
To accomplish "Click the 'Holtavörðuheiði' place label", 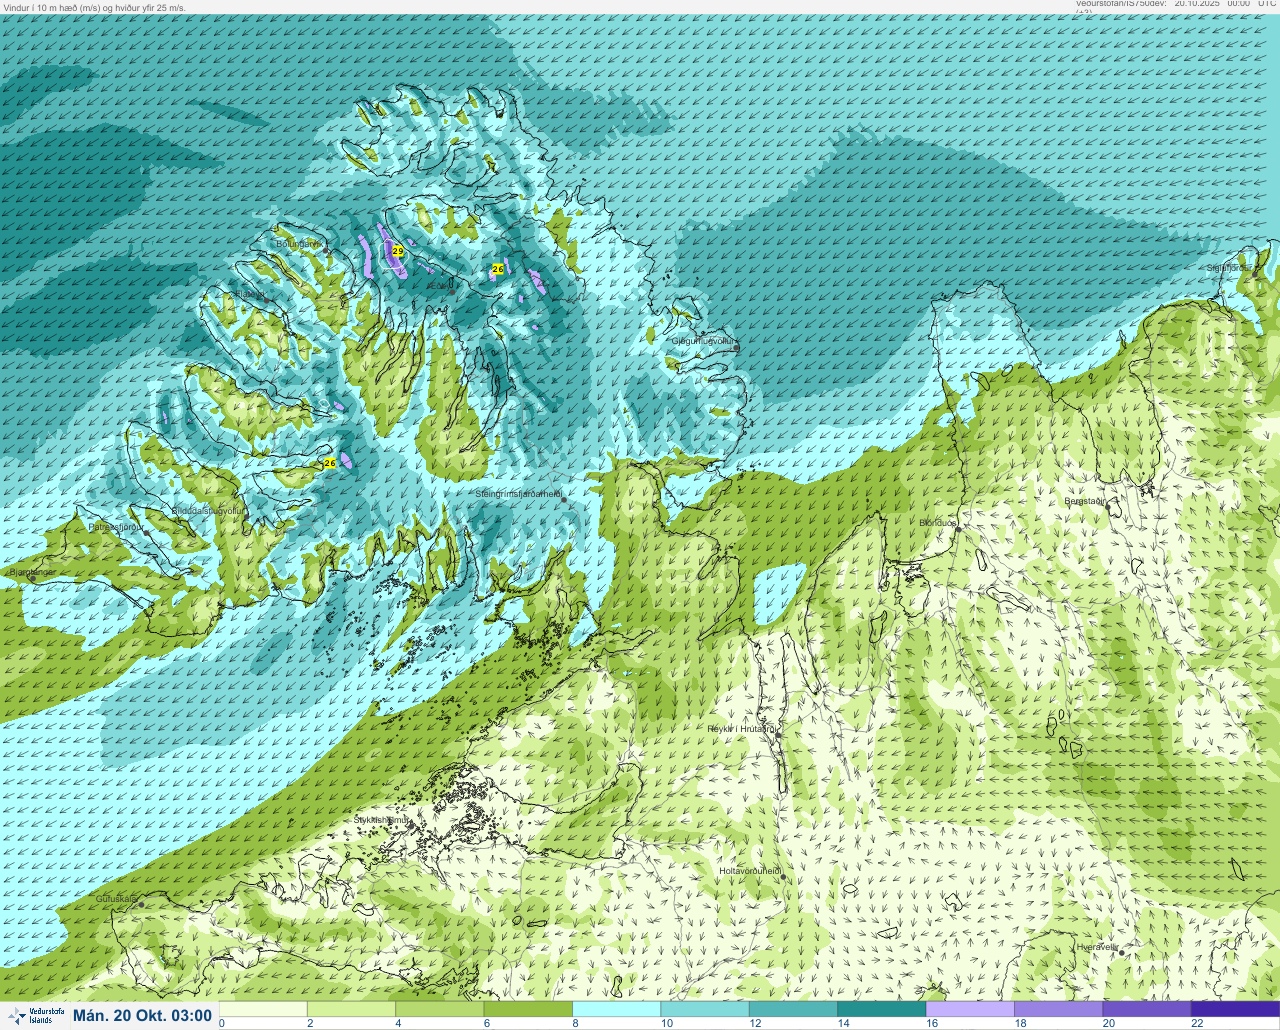I will pyautogui.click(x=750, y=871).
